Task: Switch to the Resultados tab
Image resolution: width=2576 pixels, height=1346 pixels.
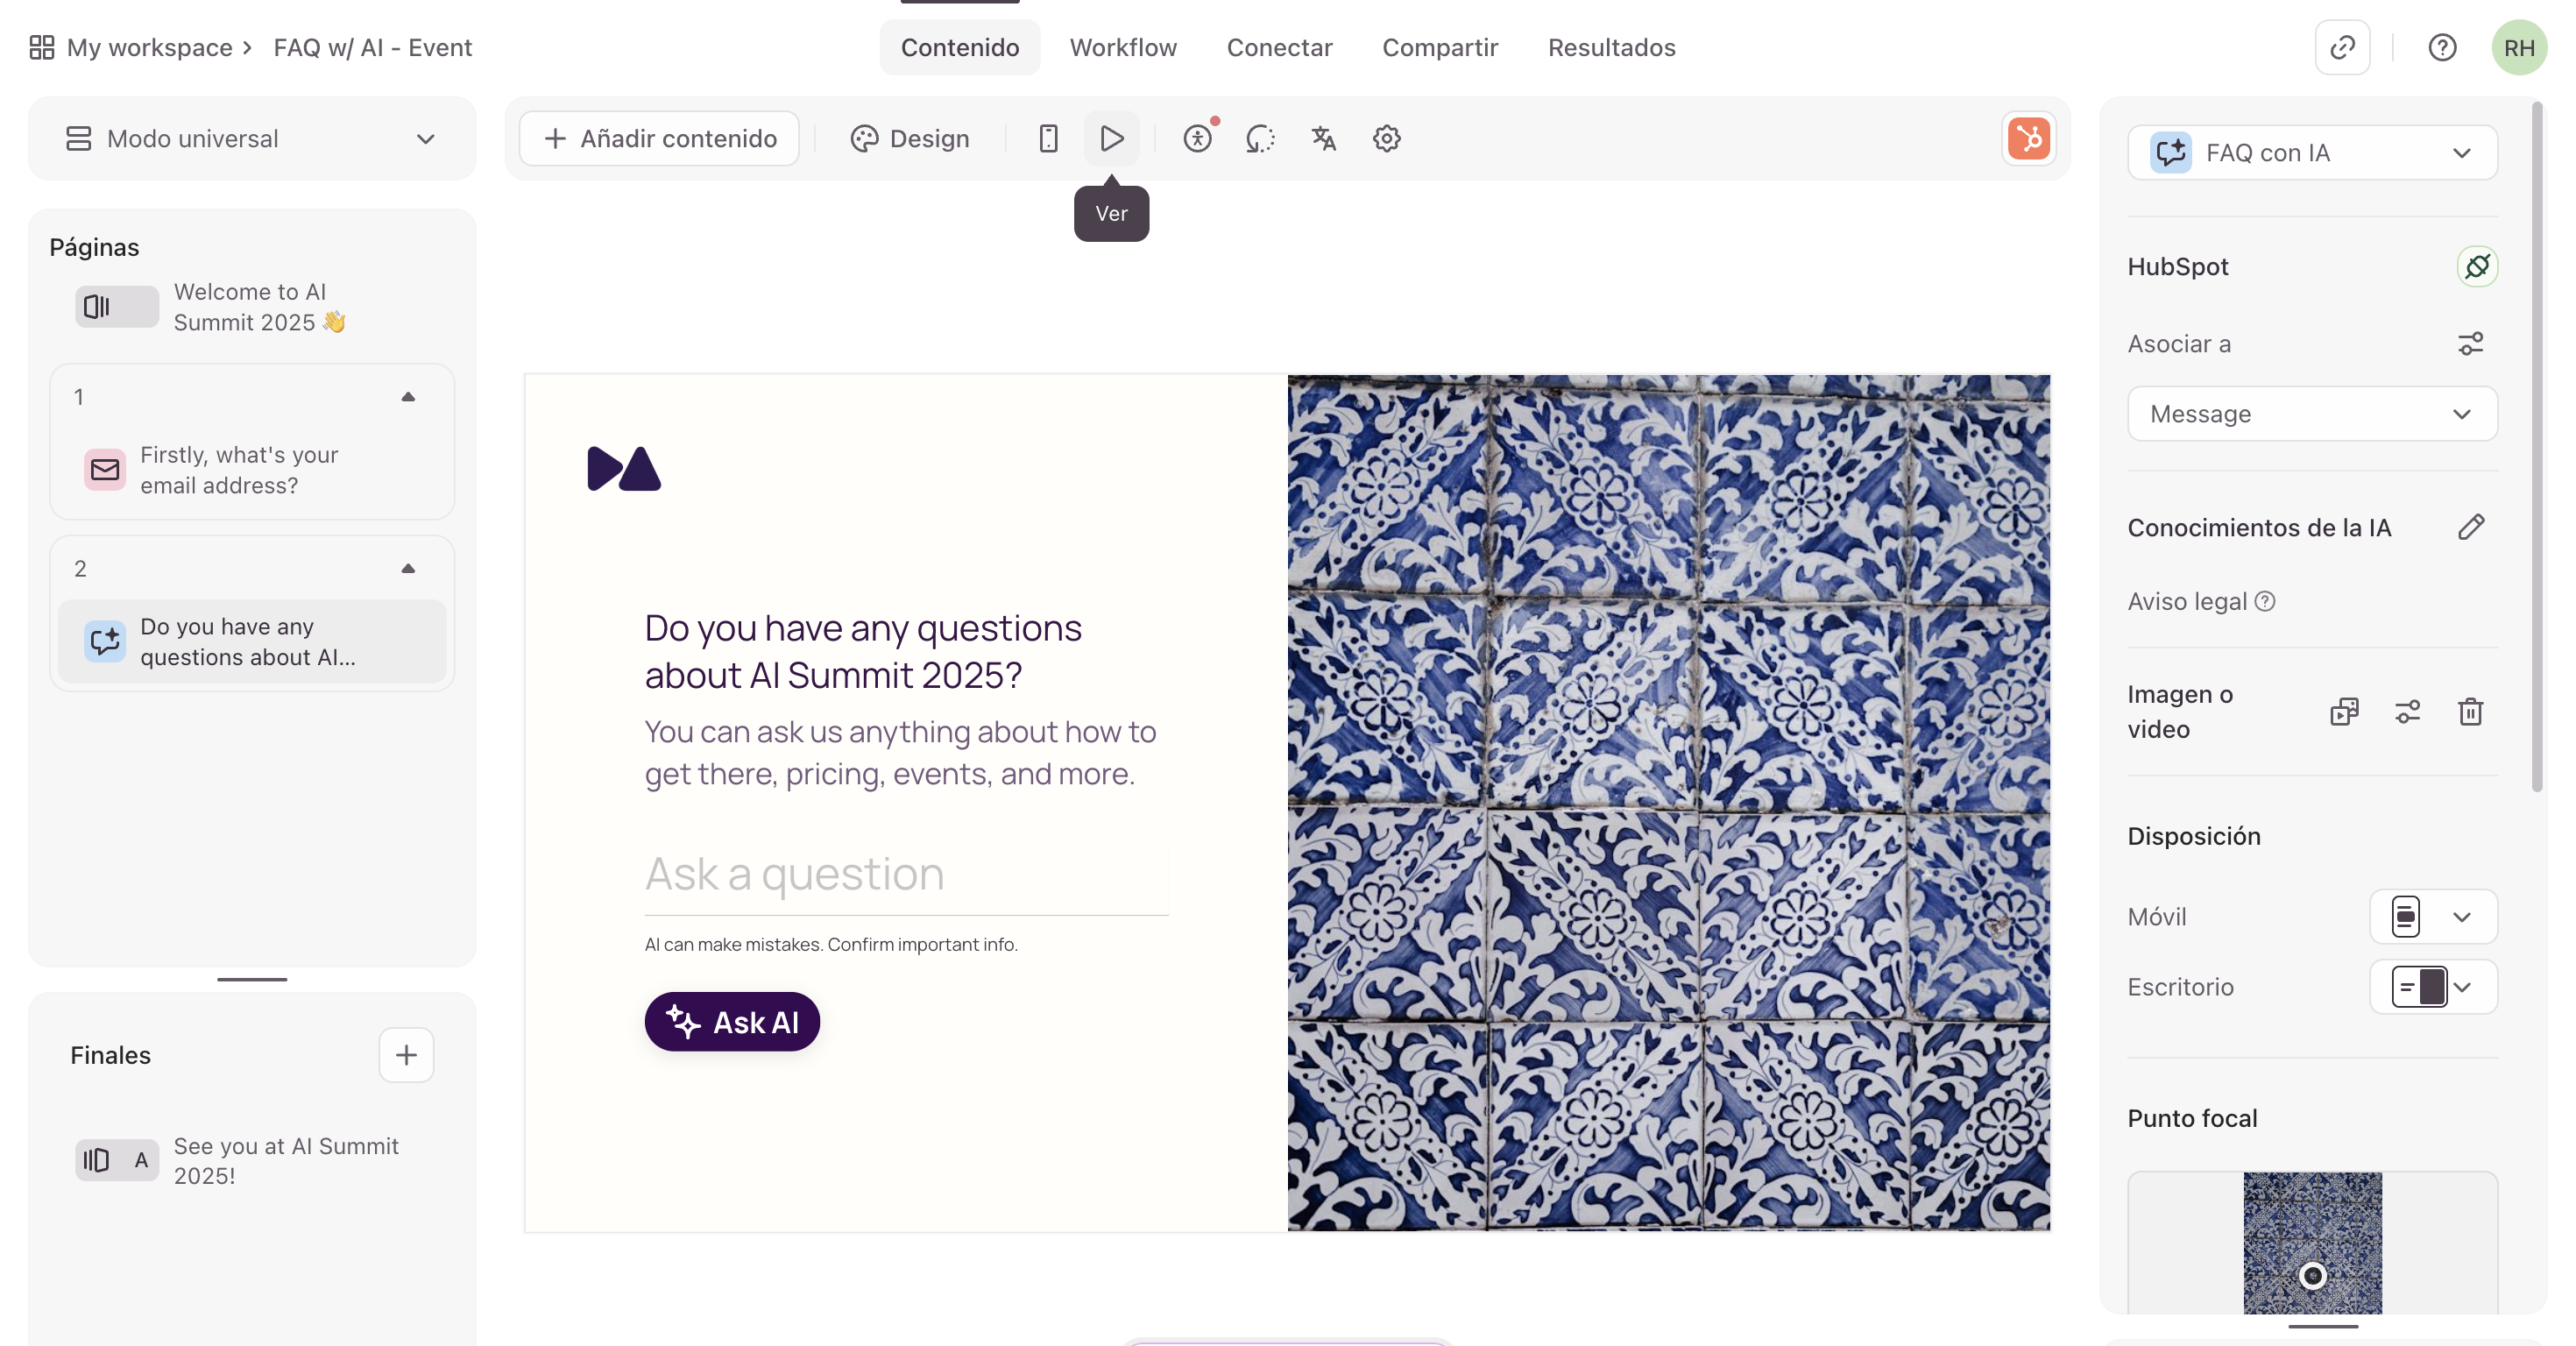Action: tap(1611, 47)
